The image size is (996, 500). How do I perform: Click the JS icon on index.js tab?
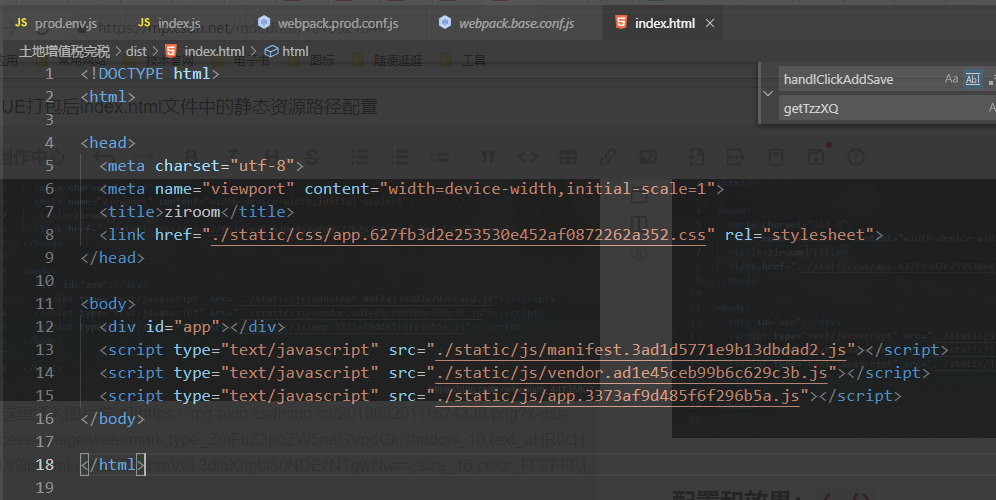pyautogui.click(x=144, y=23)
